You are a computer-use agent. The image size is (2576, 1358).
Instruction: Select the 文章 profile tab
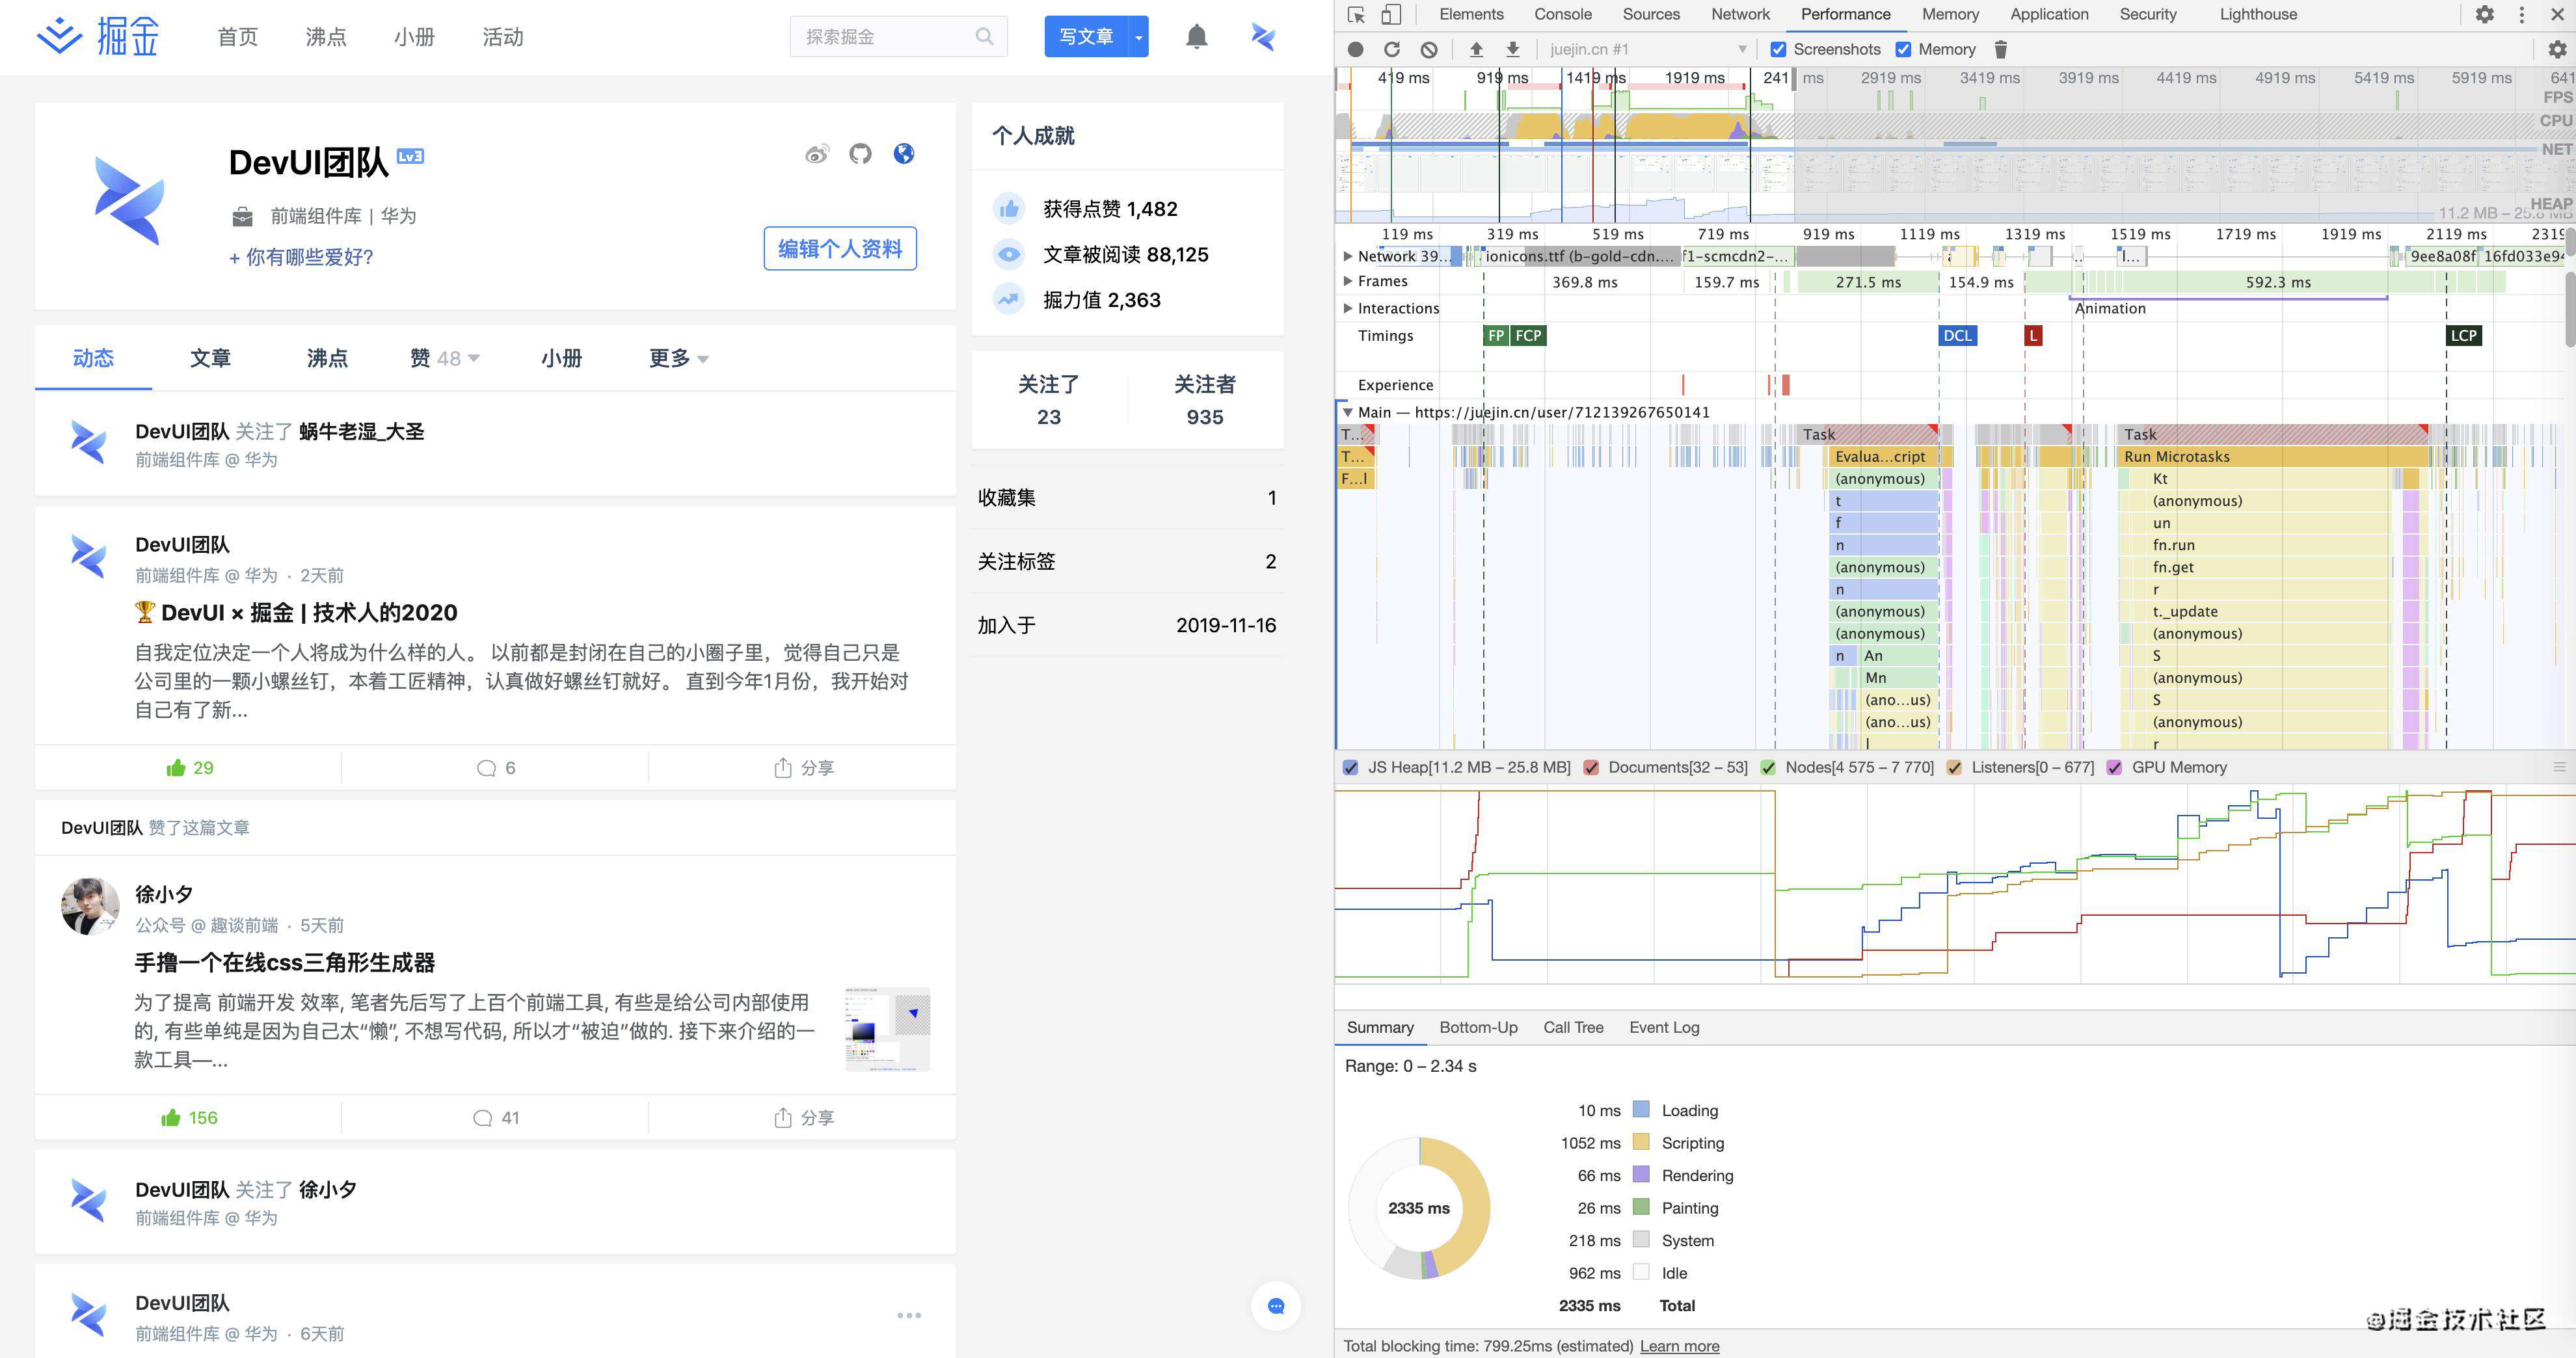(x=210, y=358)
